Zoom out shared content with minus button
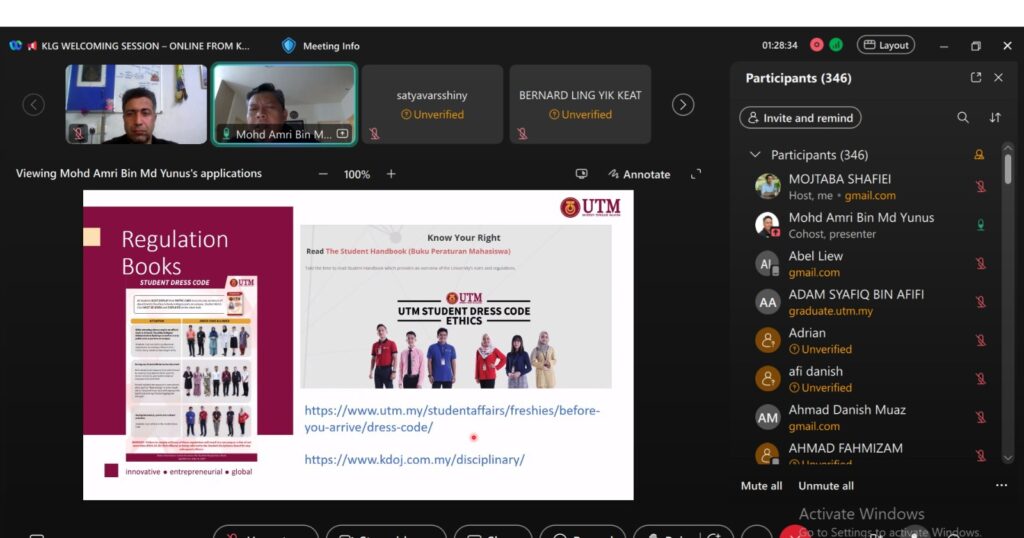The height and width of the screenshot is (538, 1024). point(323,174)
